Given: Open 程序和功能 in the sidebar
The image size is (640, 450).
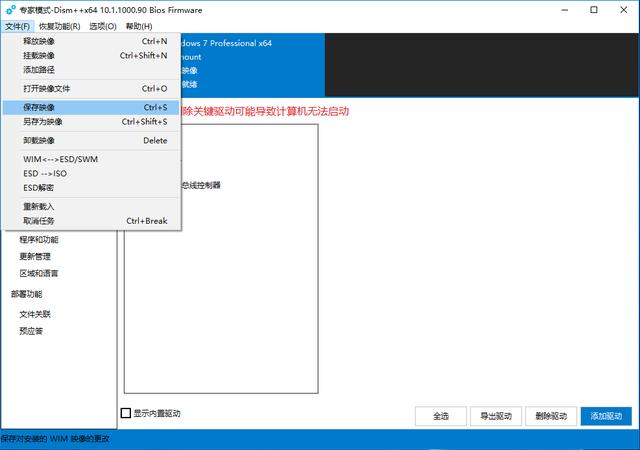Looking at the screenshot, I should pos(39,240).
